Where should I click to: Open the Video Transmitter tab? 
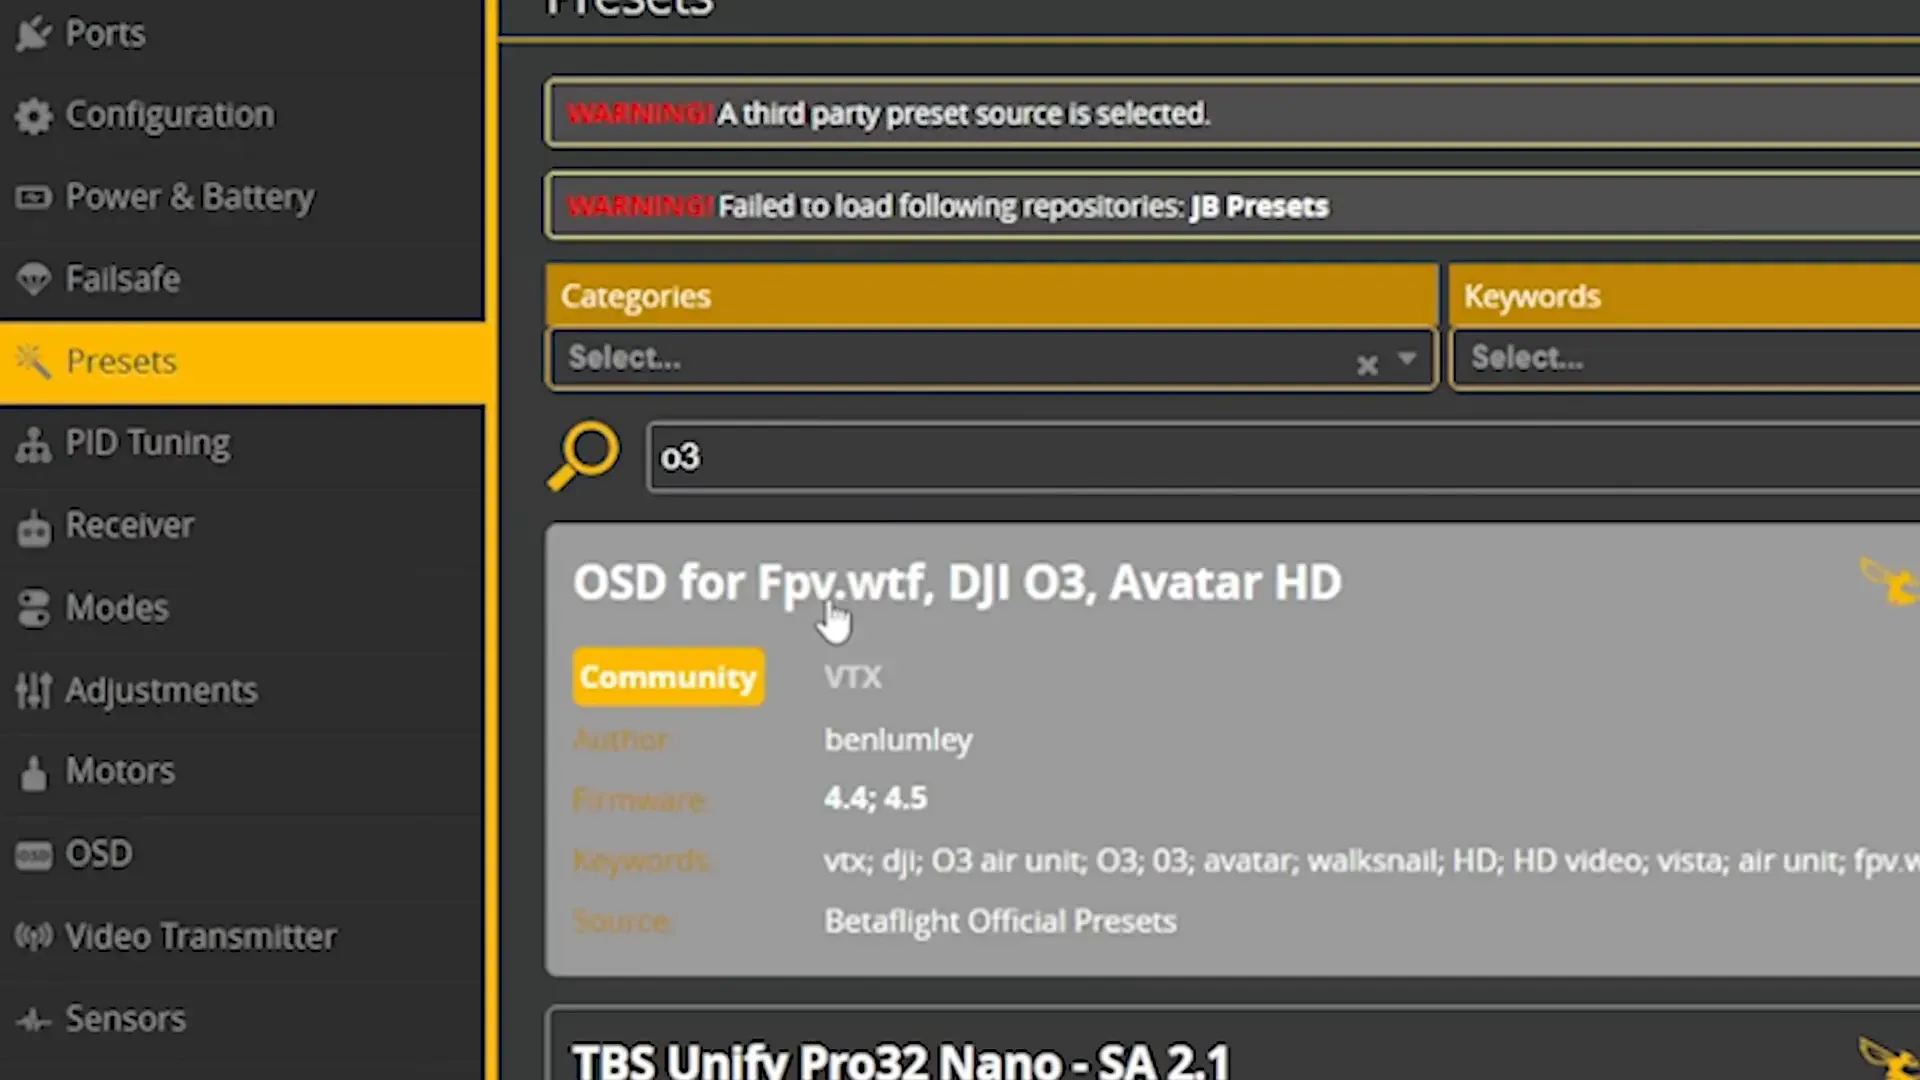pyautogui.click(x=240, y=937)
